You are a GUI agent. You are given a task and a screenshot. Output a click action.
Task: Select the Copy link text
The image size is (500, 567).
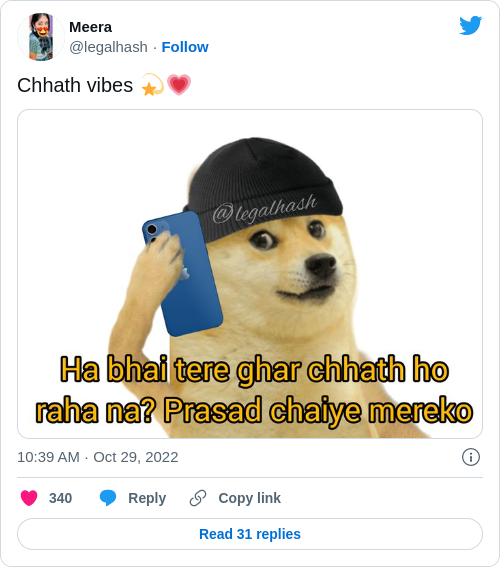click(249, 498)
